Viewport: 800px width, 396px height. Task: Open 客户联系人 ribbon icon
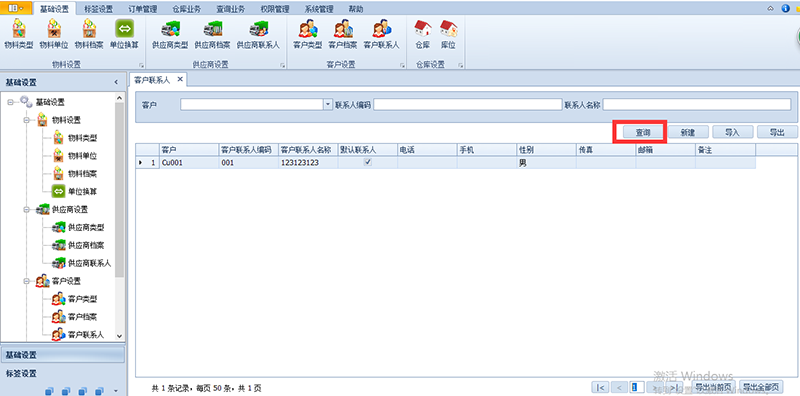pos(381,35)
